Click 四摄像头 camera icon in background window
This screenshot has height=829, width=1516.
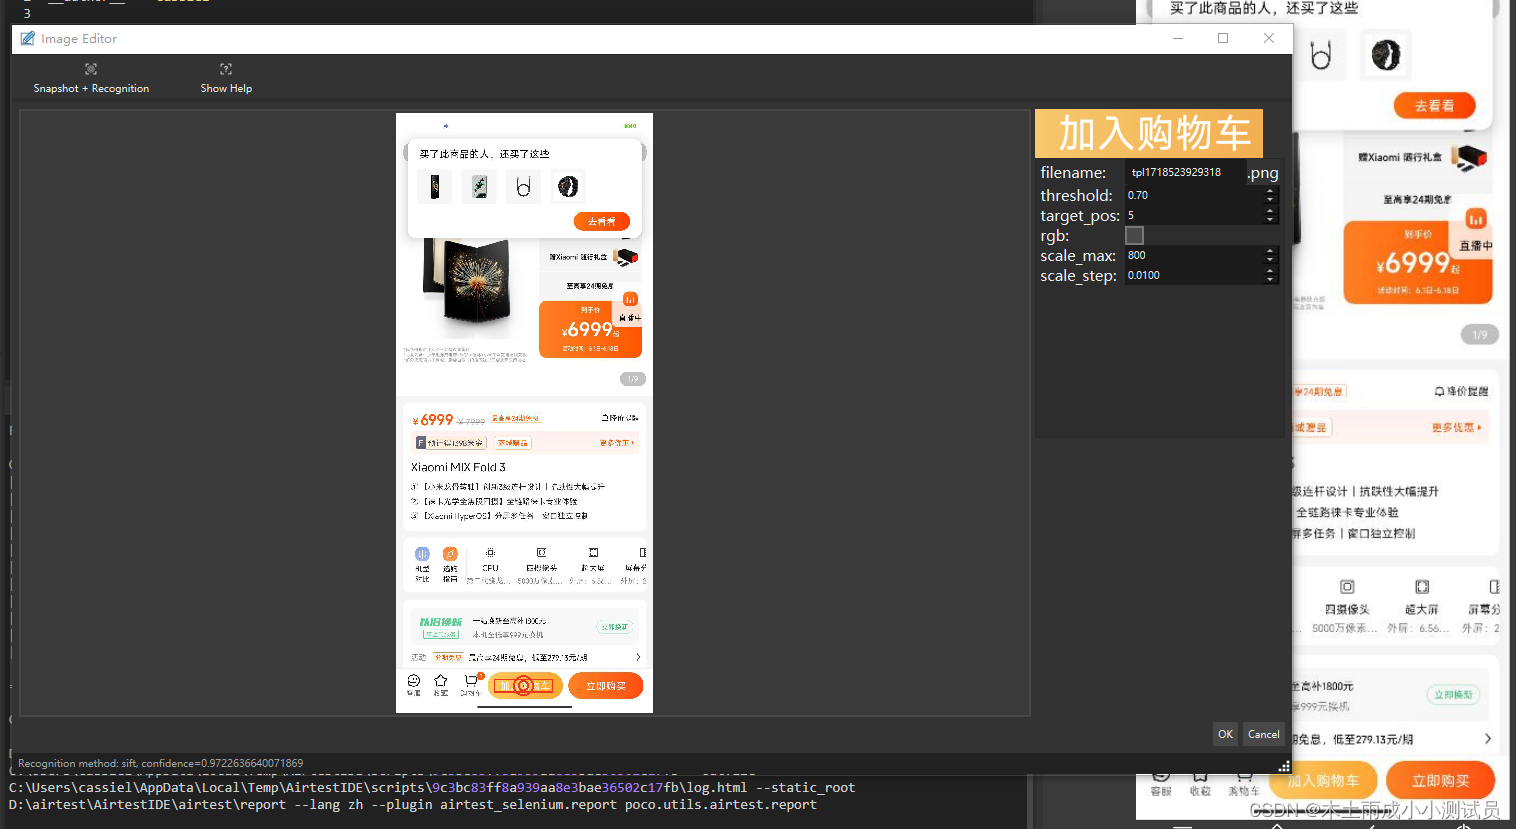click(x=1347, y=587)
